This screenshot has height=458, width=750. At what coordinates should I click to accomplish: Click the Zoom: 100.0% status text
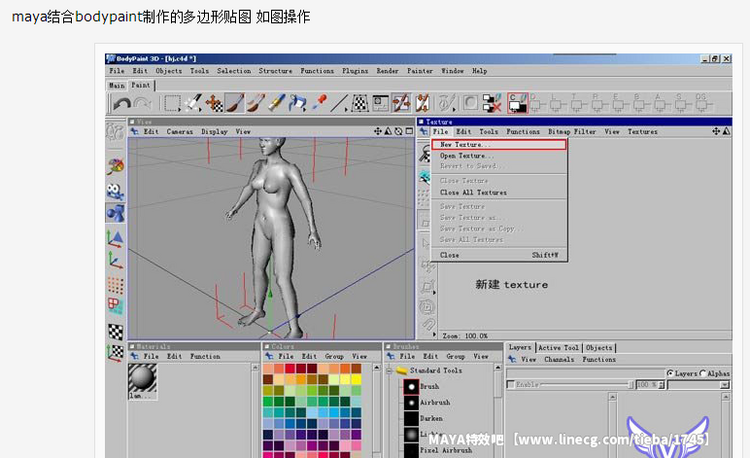465,336
